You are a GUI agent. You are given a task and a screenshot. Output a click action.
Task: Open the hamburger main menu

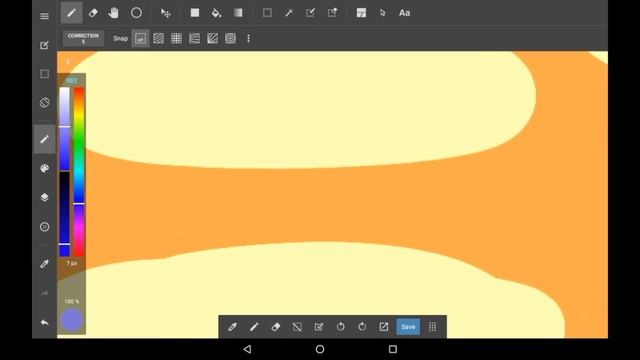click(x=44, y=16)
